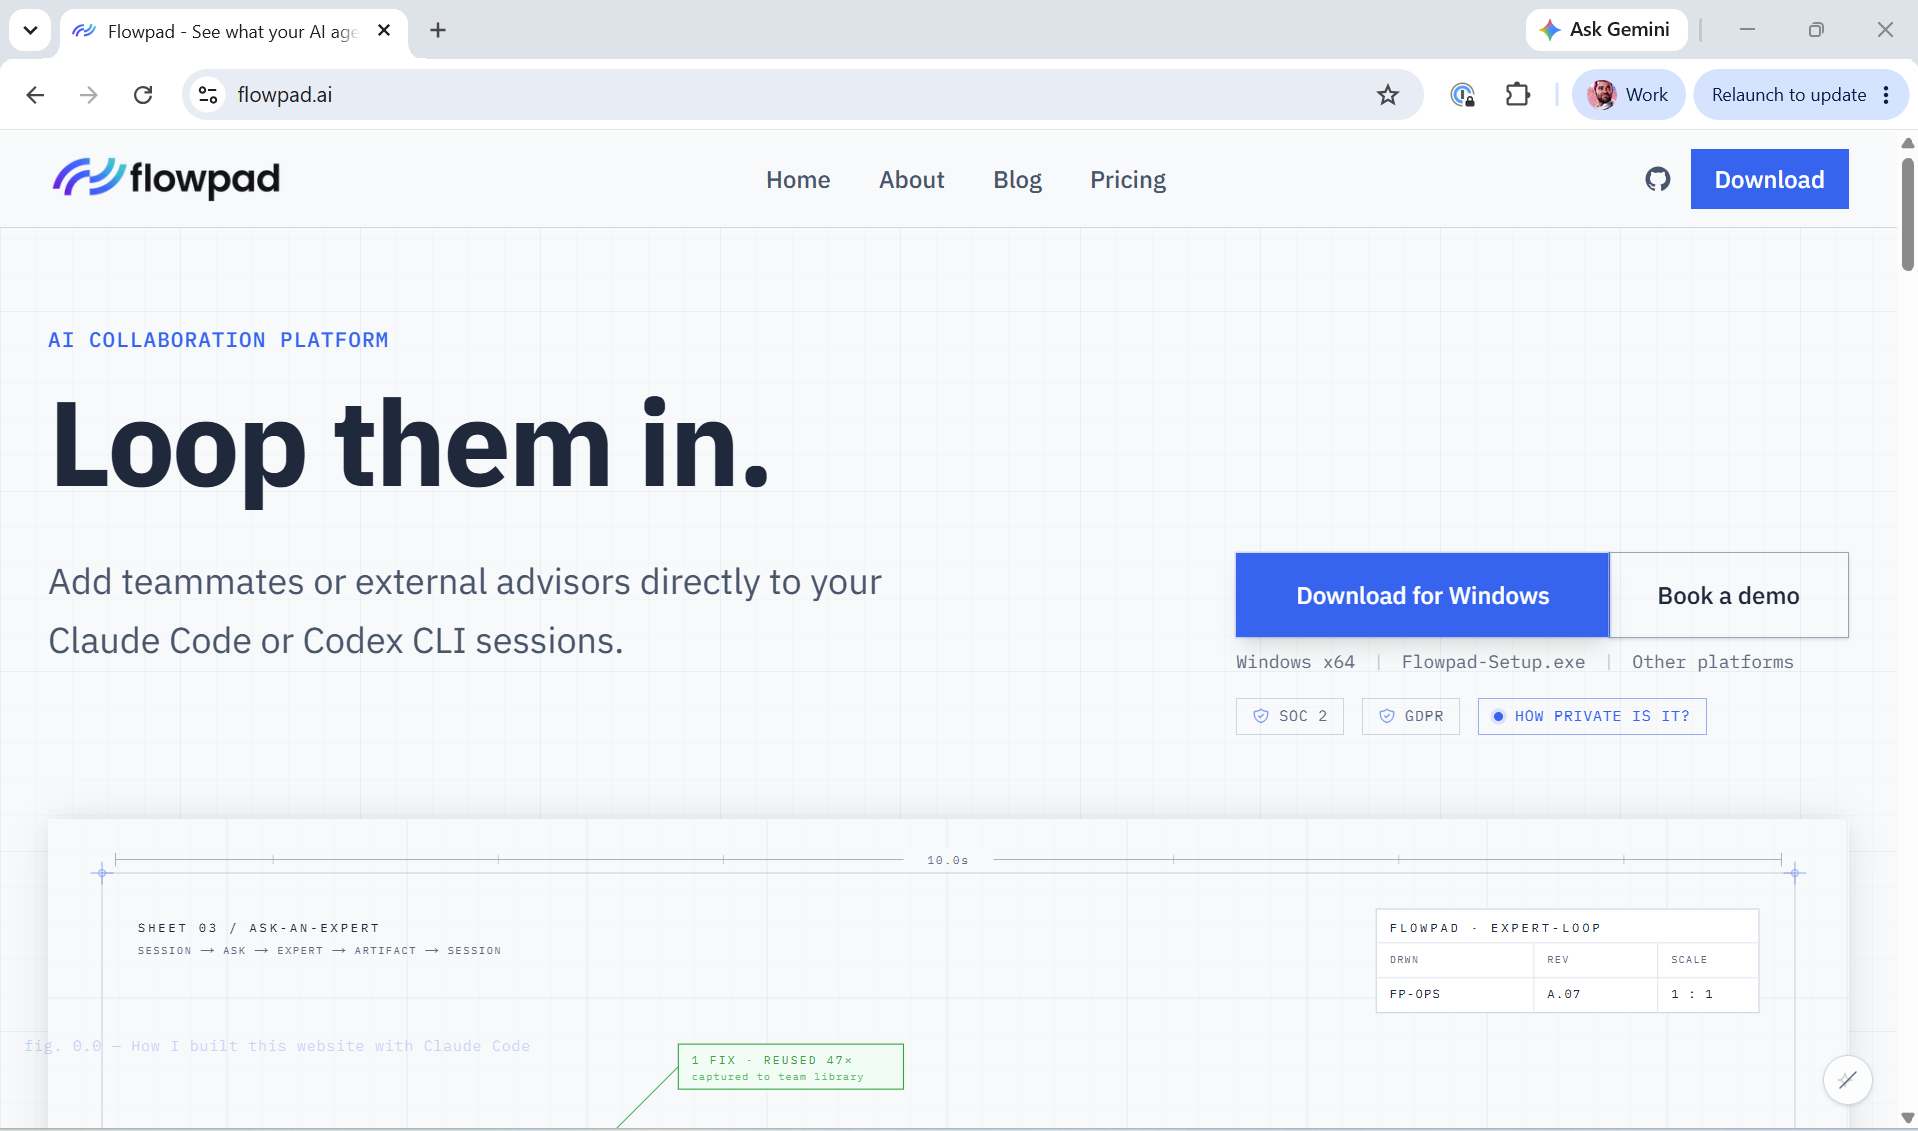Go back to previous page
The width and height of the screenshot is (1918, 1131).
pos(35,95)
